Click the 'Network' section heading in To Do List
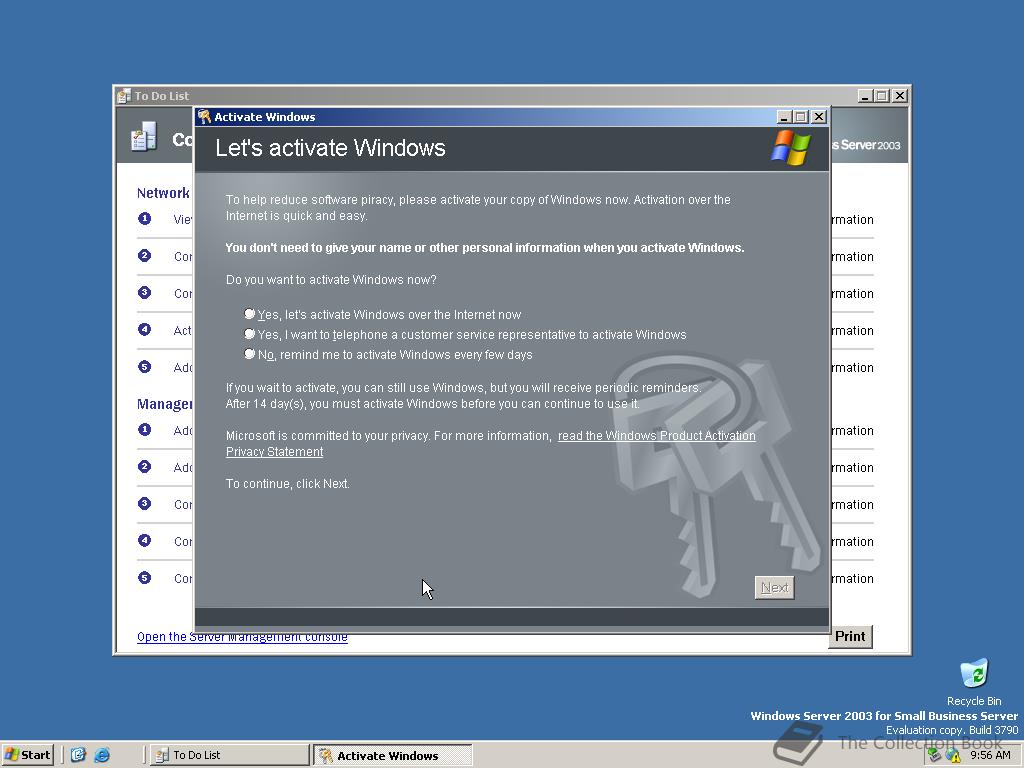Screen dimensions: 1024x768 [x=163, y=193]
